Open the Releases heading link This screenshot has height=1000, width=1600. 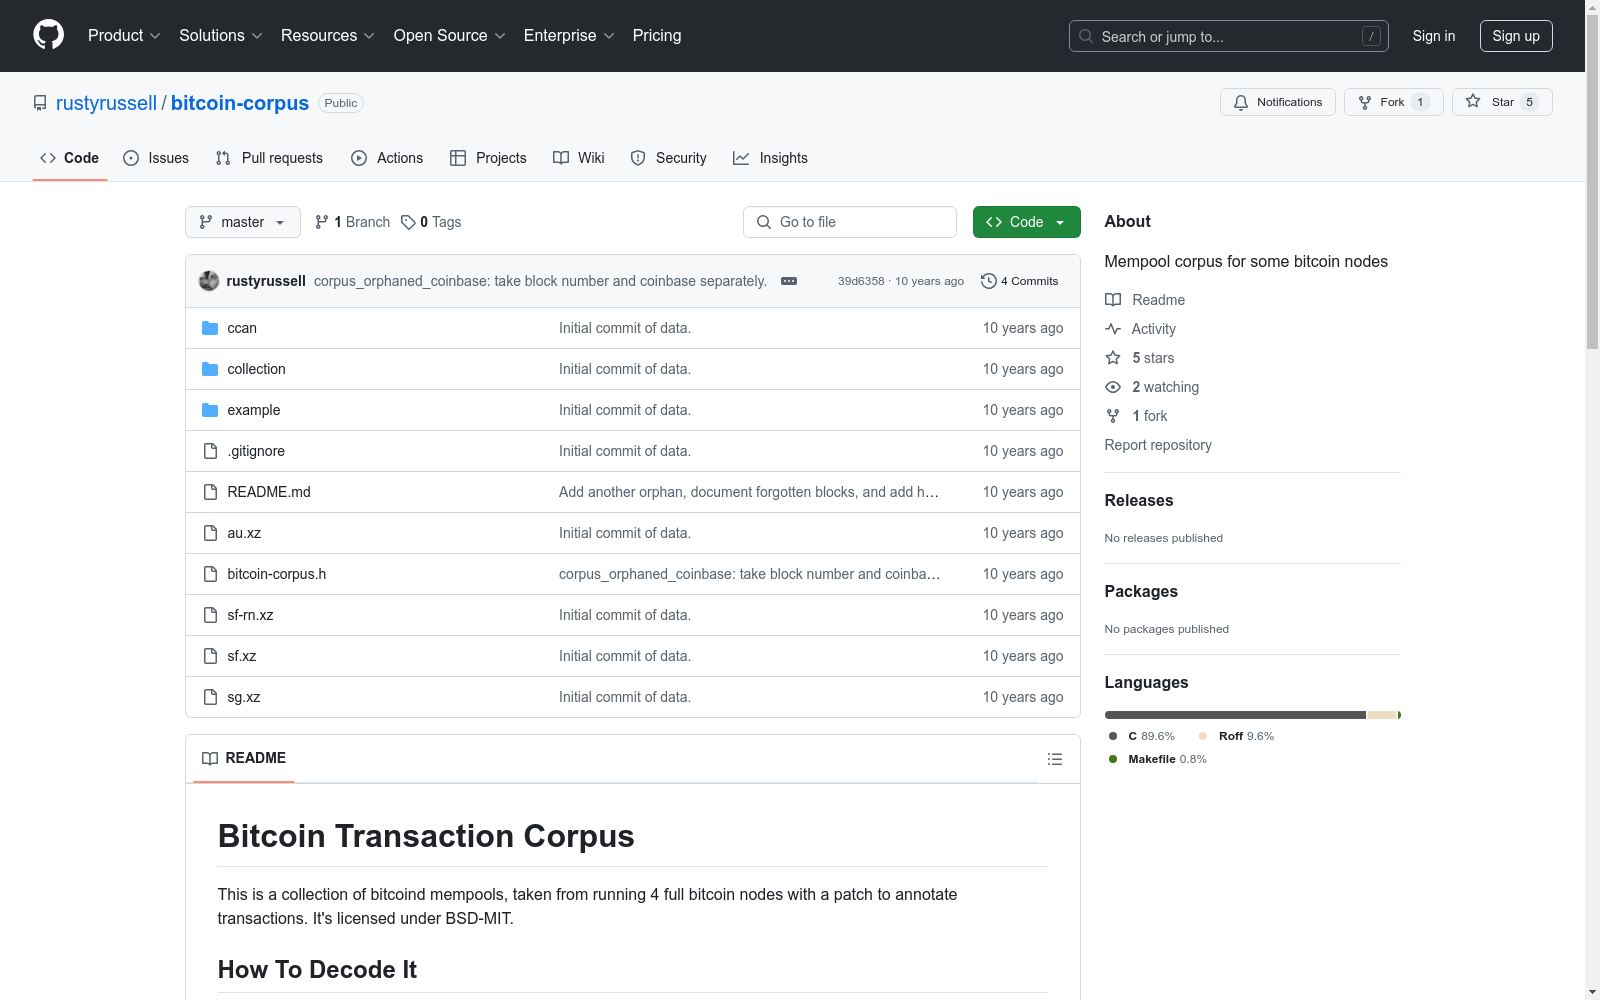point(1139,500)
